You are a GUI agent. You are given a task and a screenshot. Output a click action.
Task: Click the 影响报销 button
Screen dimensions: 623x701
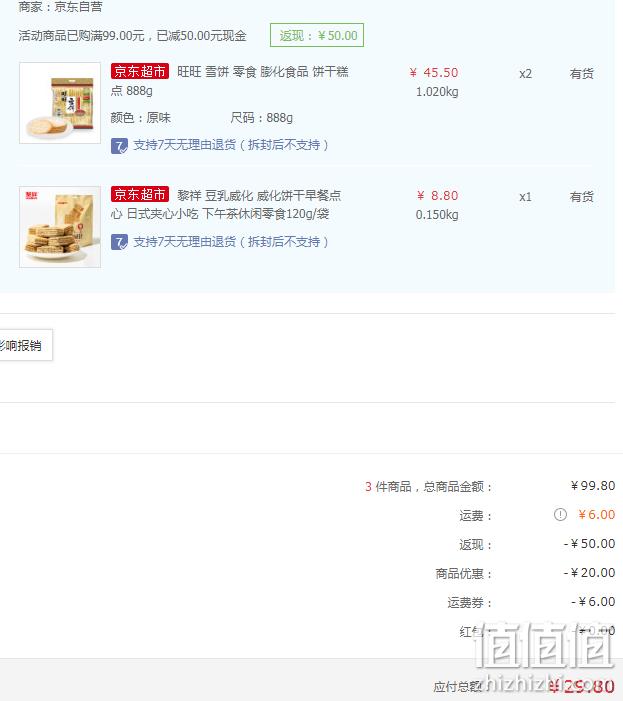26,345
